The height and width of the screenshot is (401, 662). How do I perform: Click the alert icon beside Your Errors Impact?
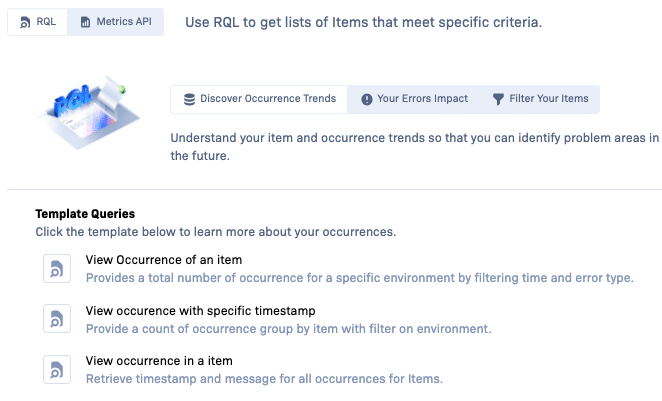pos(366,99)
